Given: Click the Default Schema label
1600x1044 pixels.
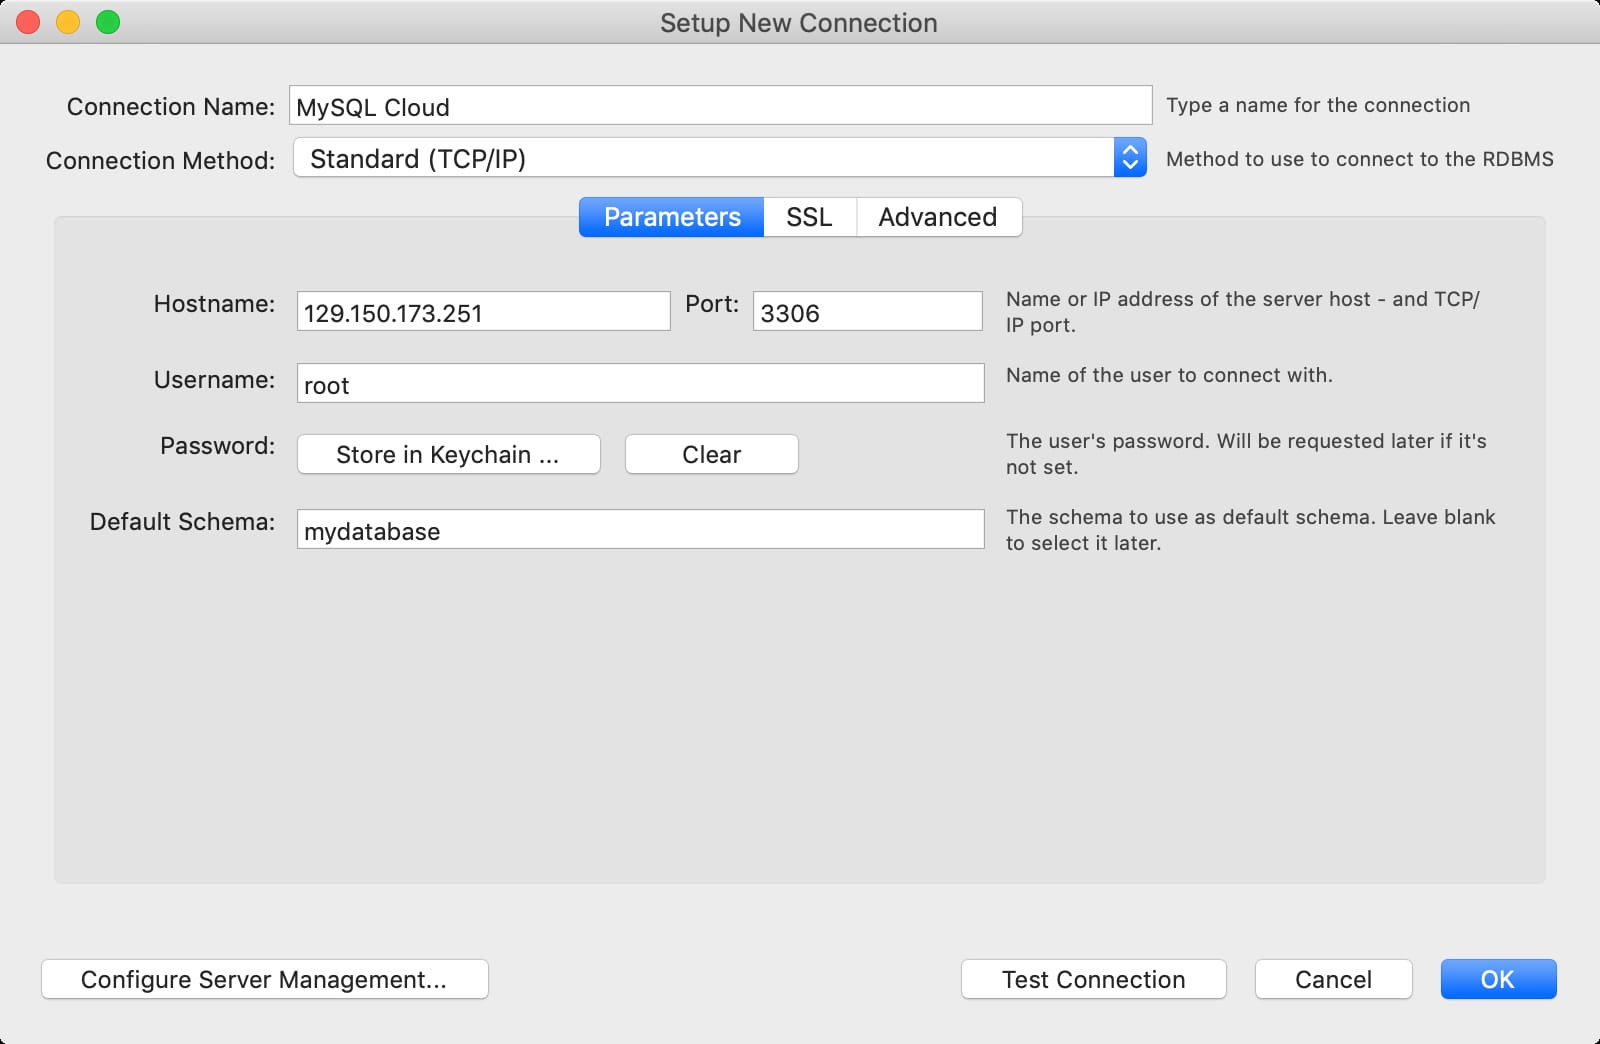Looking at the screenshot, I should click(x=182, y=522).
